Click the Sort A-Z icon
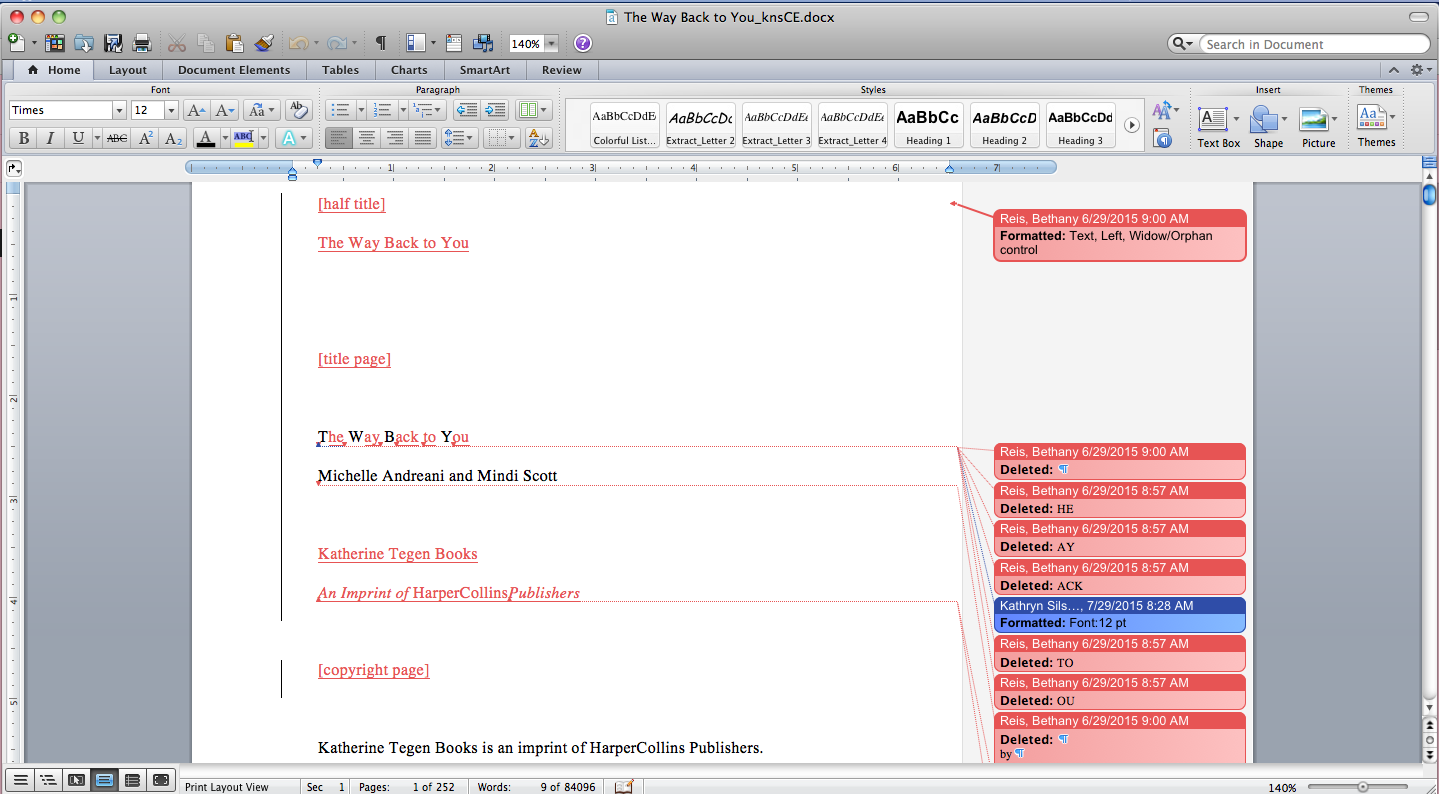Image resolution: width=1439 pixels, height=794 pixels. point(538,138)
